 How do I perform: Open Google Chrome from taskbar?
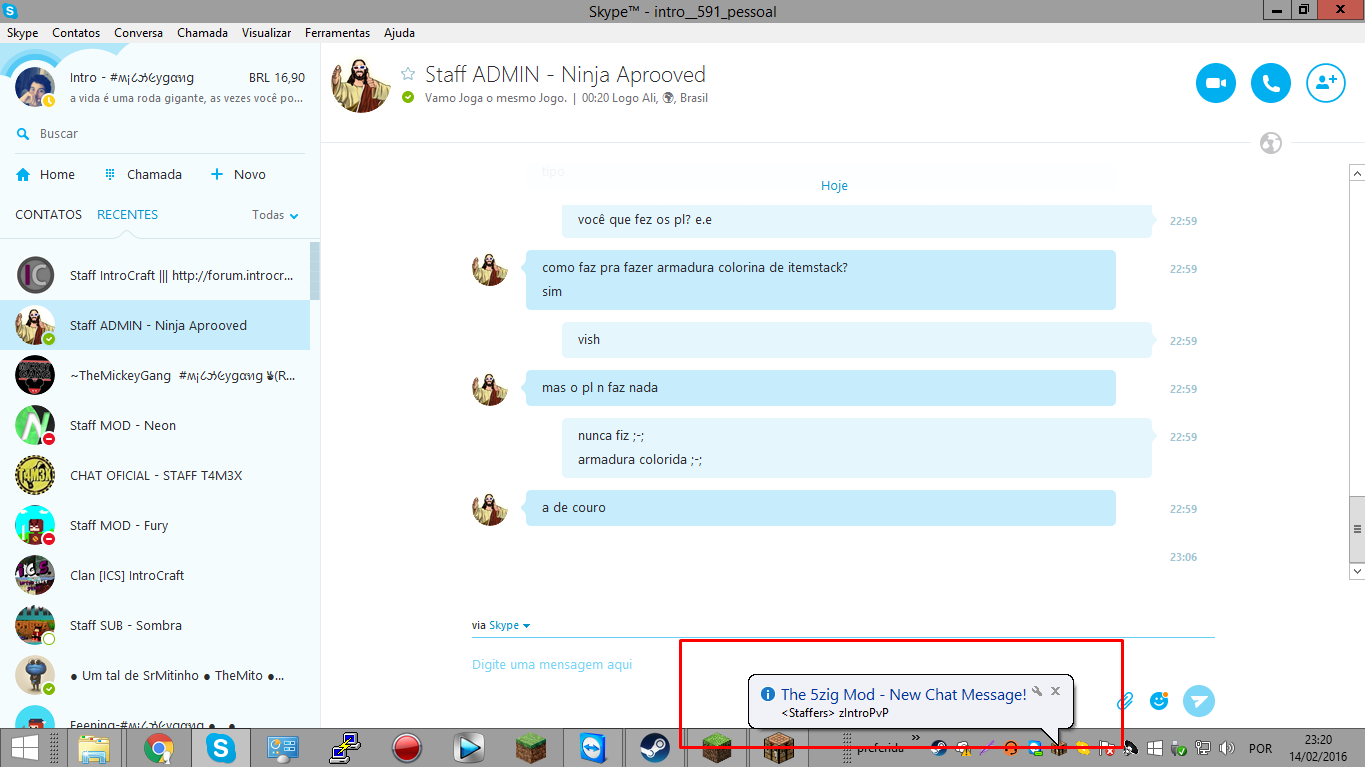(x=159, y=747)
